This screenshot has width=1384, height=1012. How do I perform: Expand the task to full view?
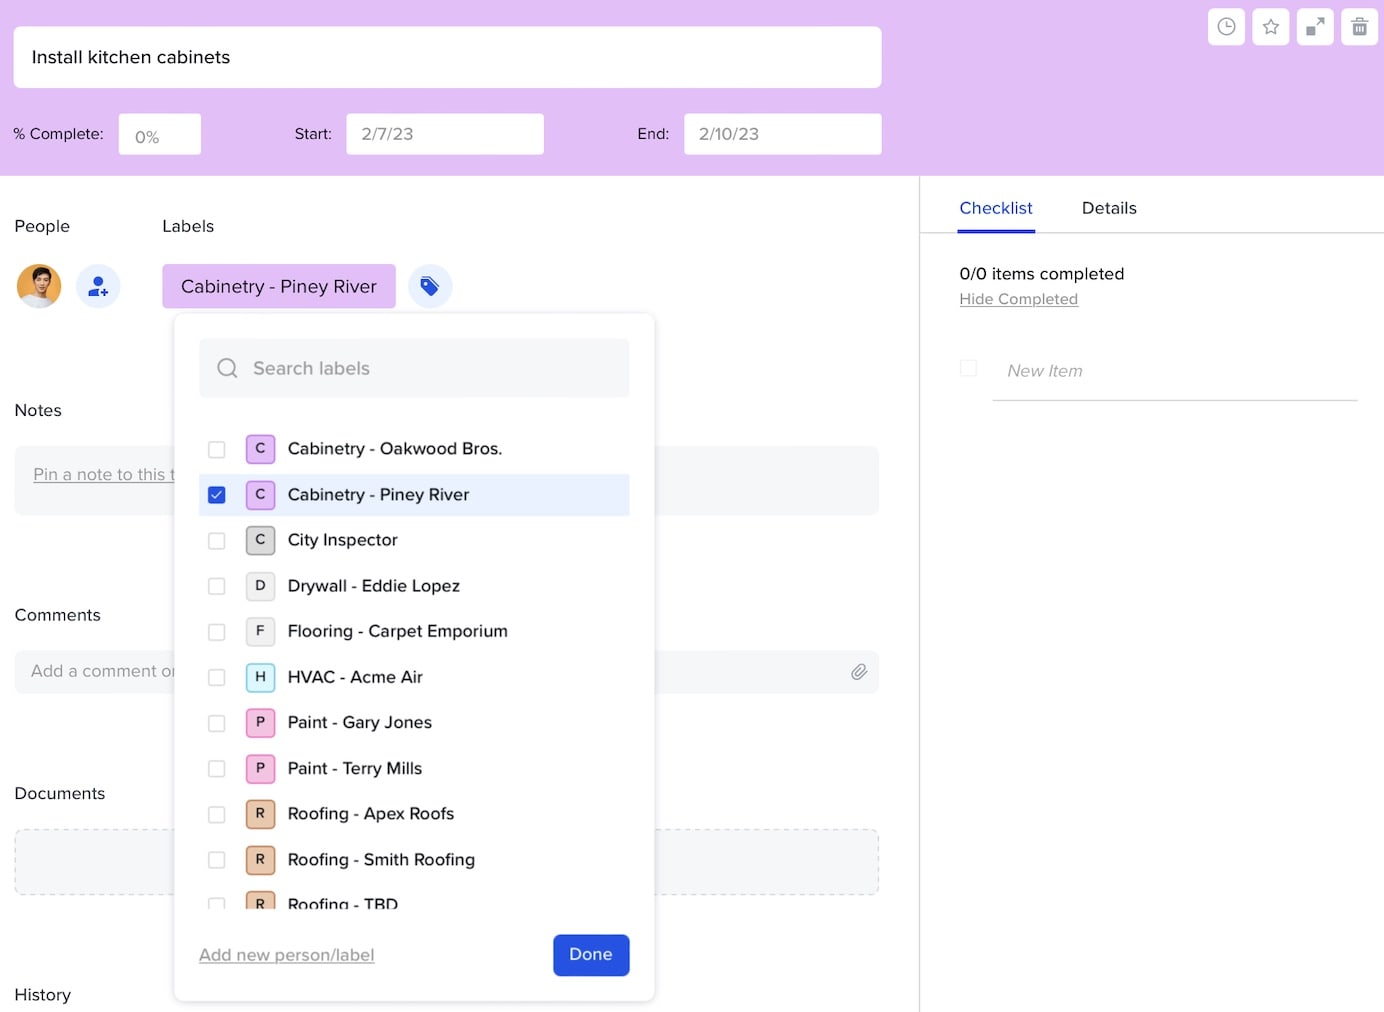click(1315, 27)
